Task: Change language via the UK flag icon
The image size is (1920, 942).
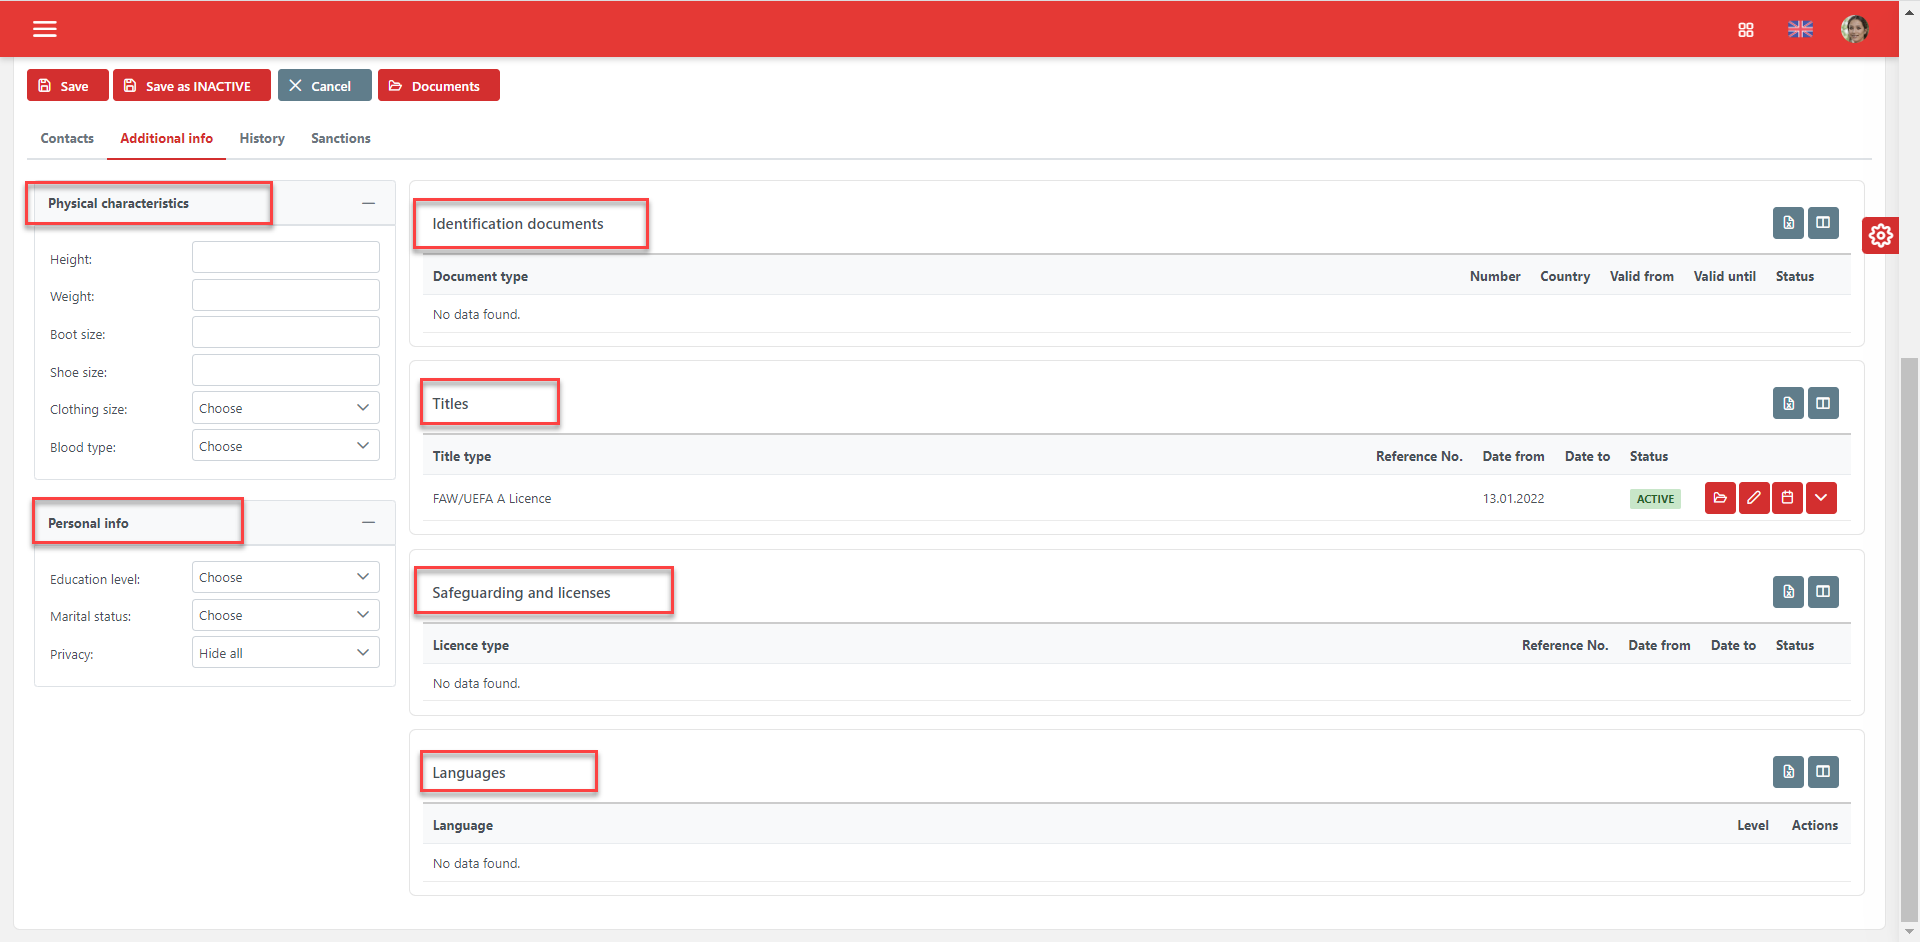Action: pyautogui.click(x=1800, y=30)
